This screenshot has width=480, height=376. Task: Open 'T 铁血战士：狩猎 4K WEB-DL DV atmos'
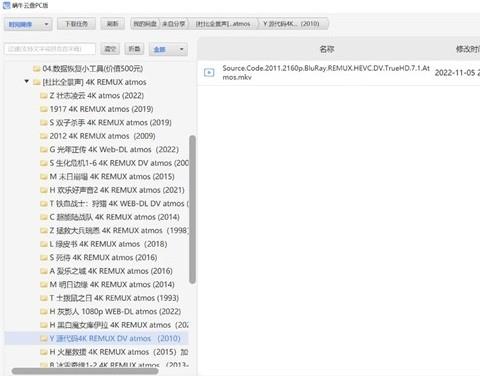(x=119, y=203)
